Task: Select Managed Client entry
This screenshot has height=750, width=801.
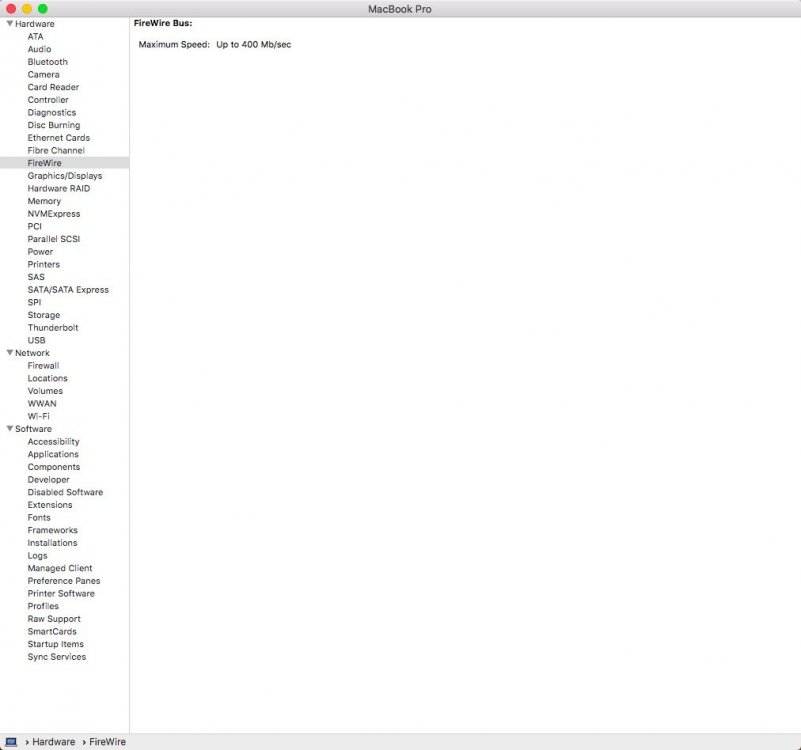Action: tap(60, 568)
